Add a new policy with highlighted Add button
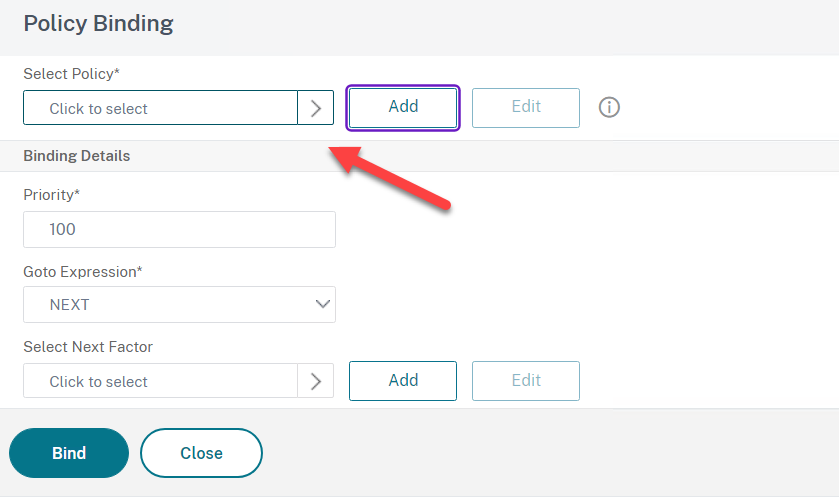The width and height of the screenshot is (839, 504). (403, 108)
